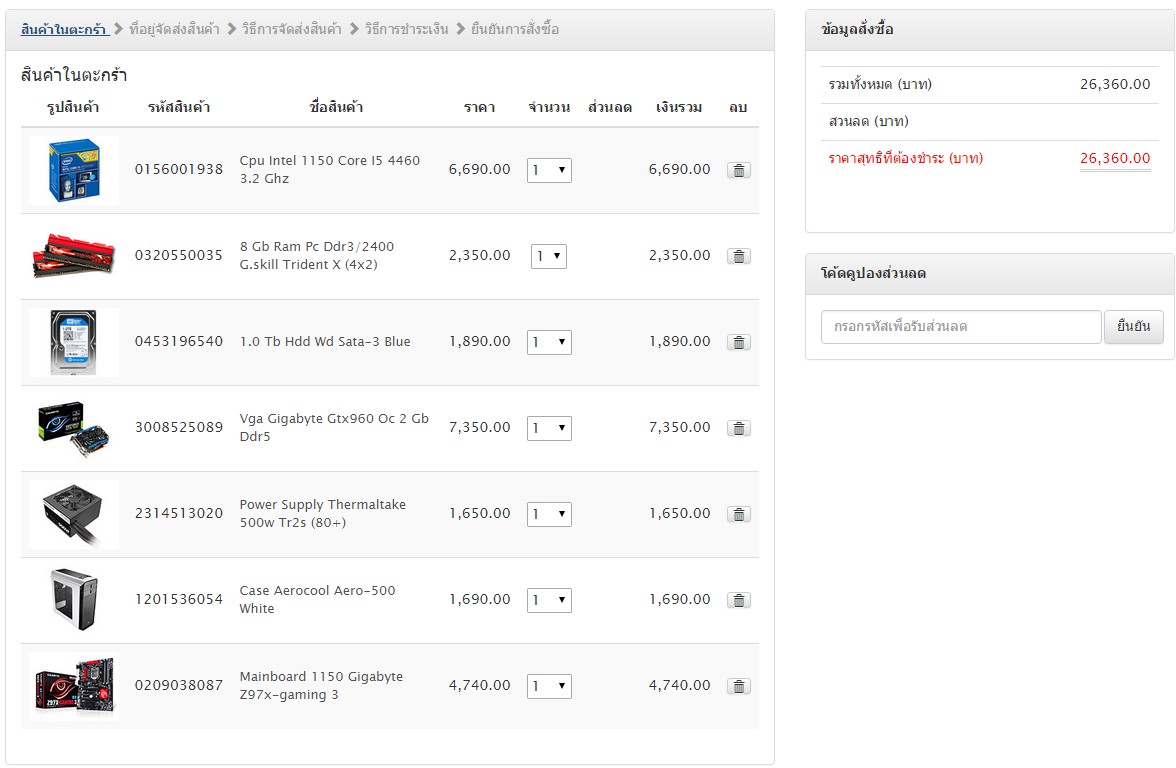Click product name 8 Gb Ram Pc Ddr3/2400
The width and height of the screenshot is (1176, 768).
pos(316,256)
